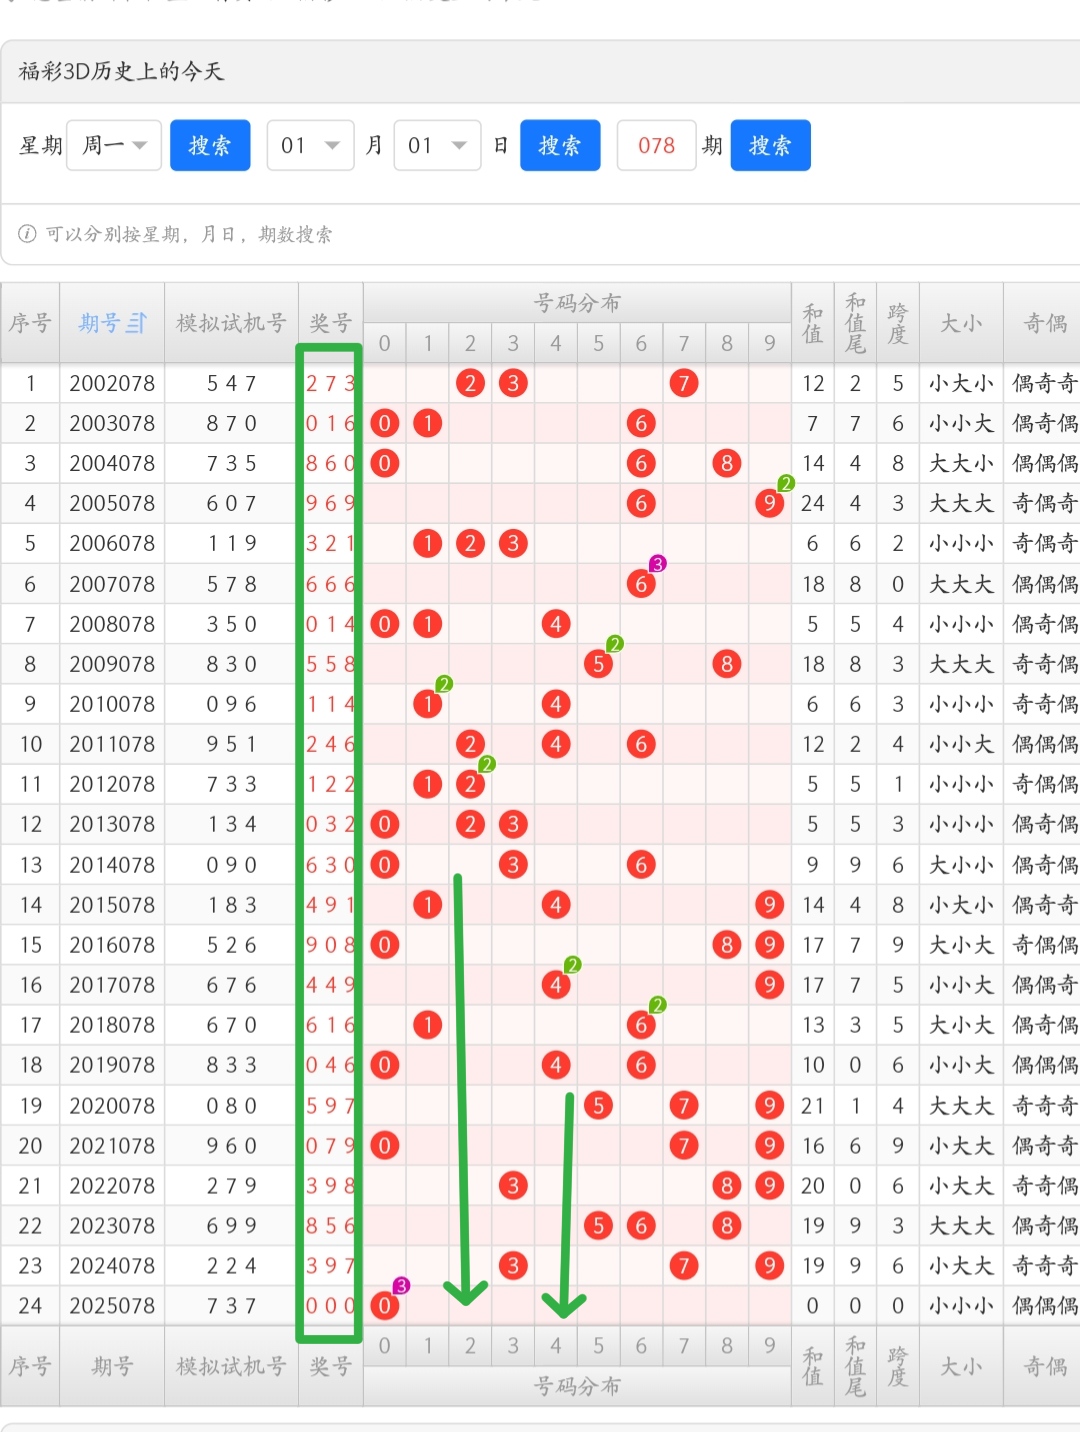The height and width of the screenshot is (1432, 1080).
Task: Click the purple badge 3 in row 2007078
Action: tap(657, 564)
